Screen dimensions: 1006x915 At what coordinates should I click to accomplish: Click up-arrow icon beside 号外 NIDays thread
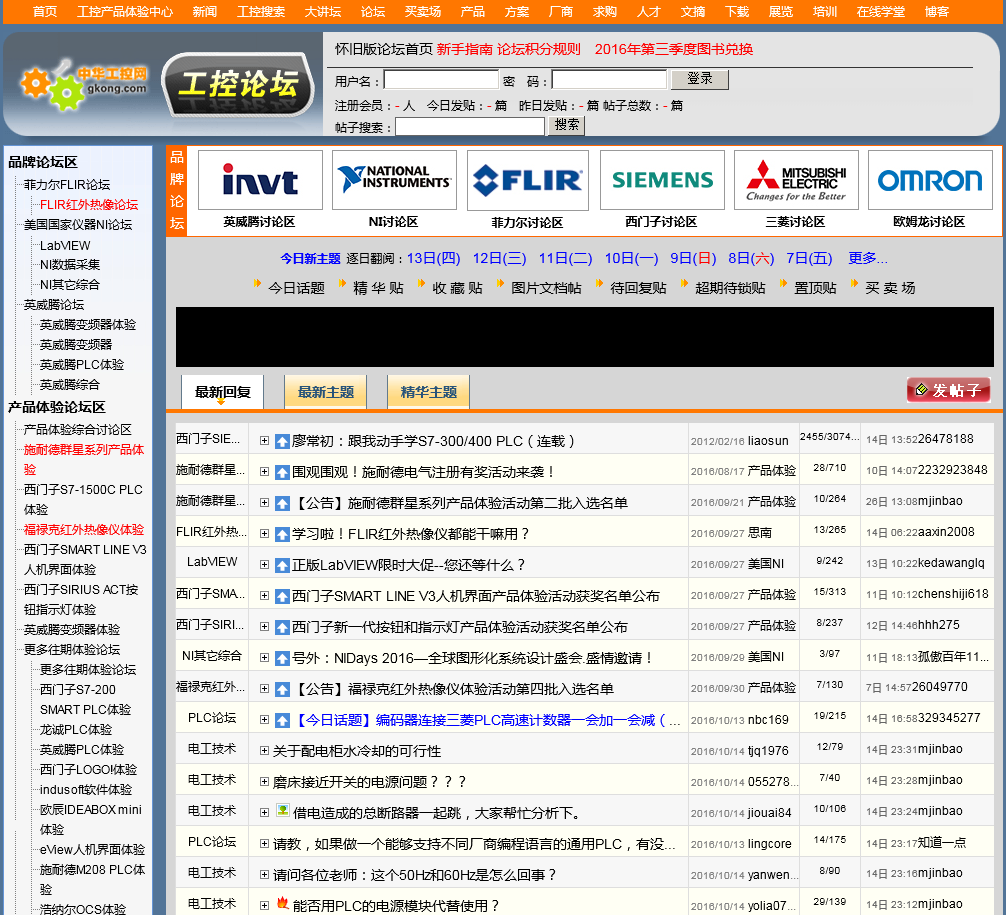click(282, 658)
